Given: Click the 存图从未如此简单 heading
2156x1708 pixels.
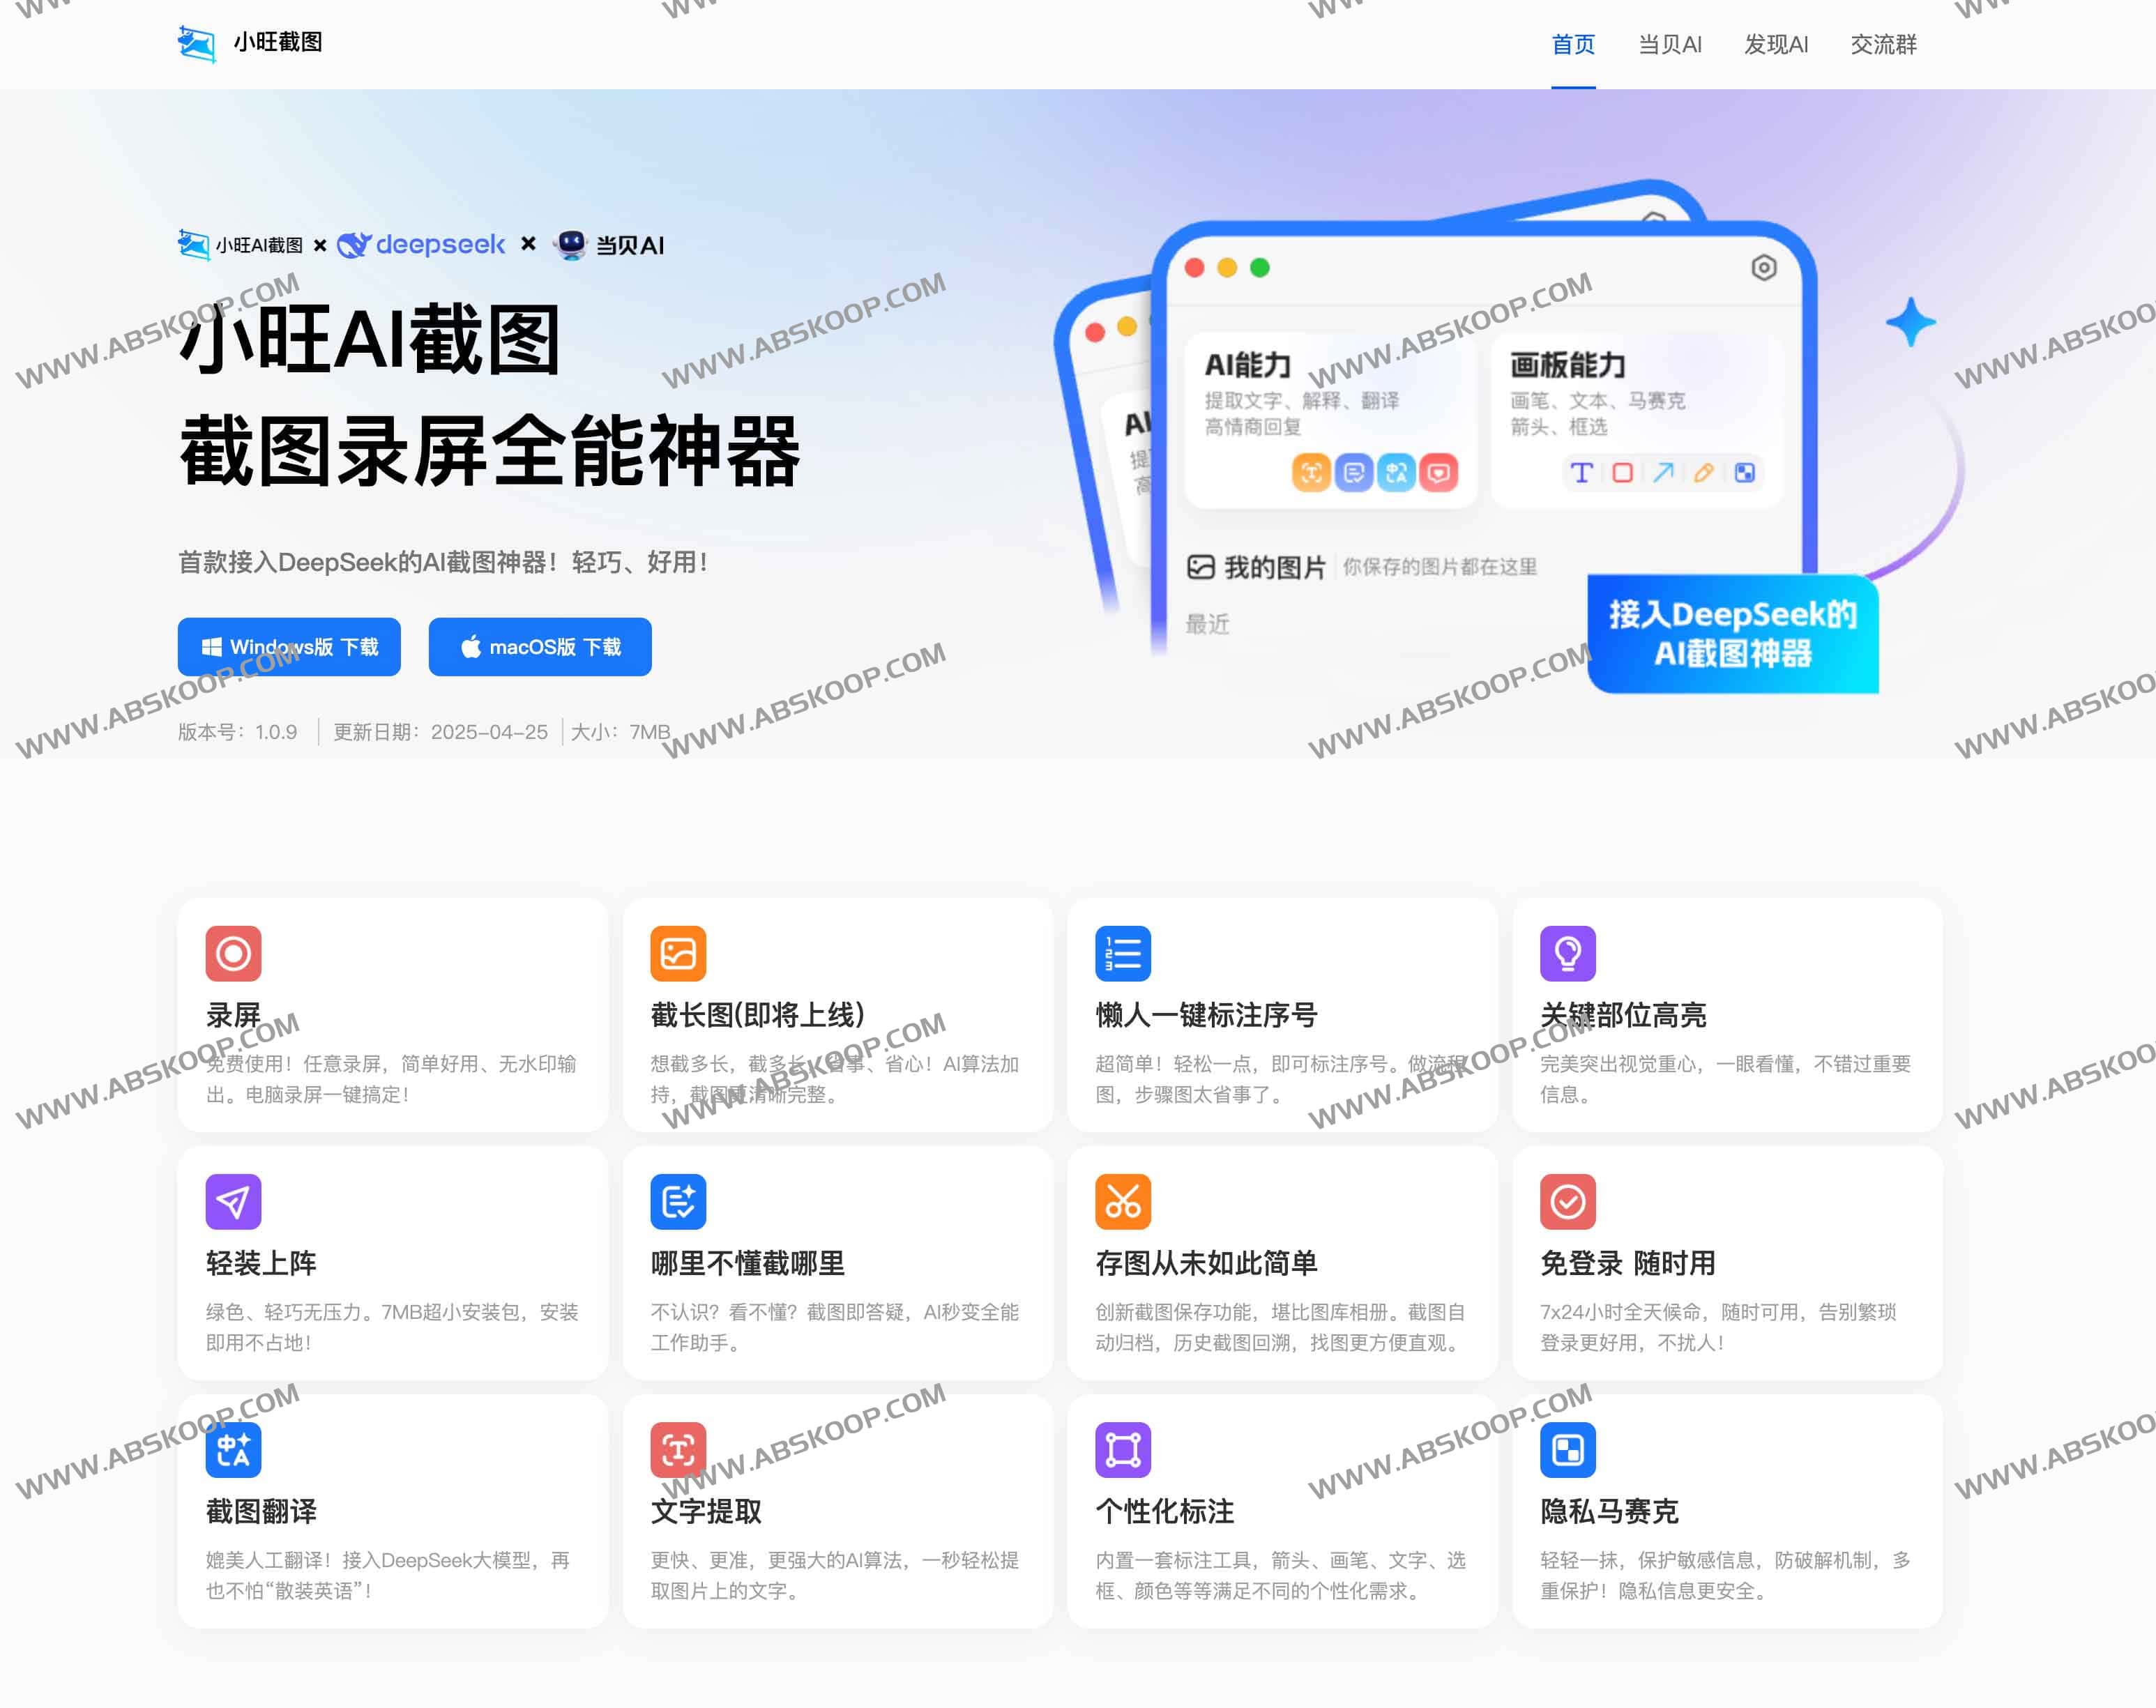Looking at the screenshot, I should pos(1206,1263).
